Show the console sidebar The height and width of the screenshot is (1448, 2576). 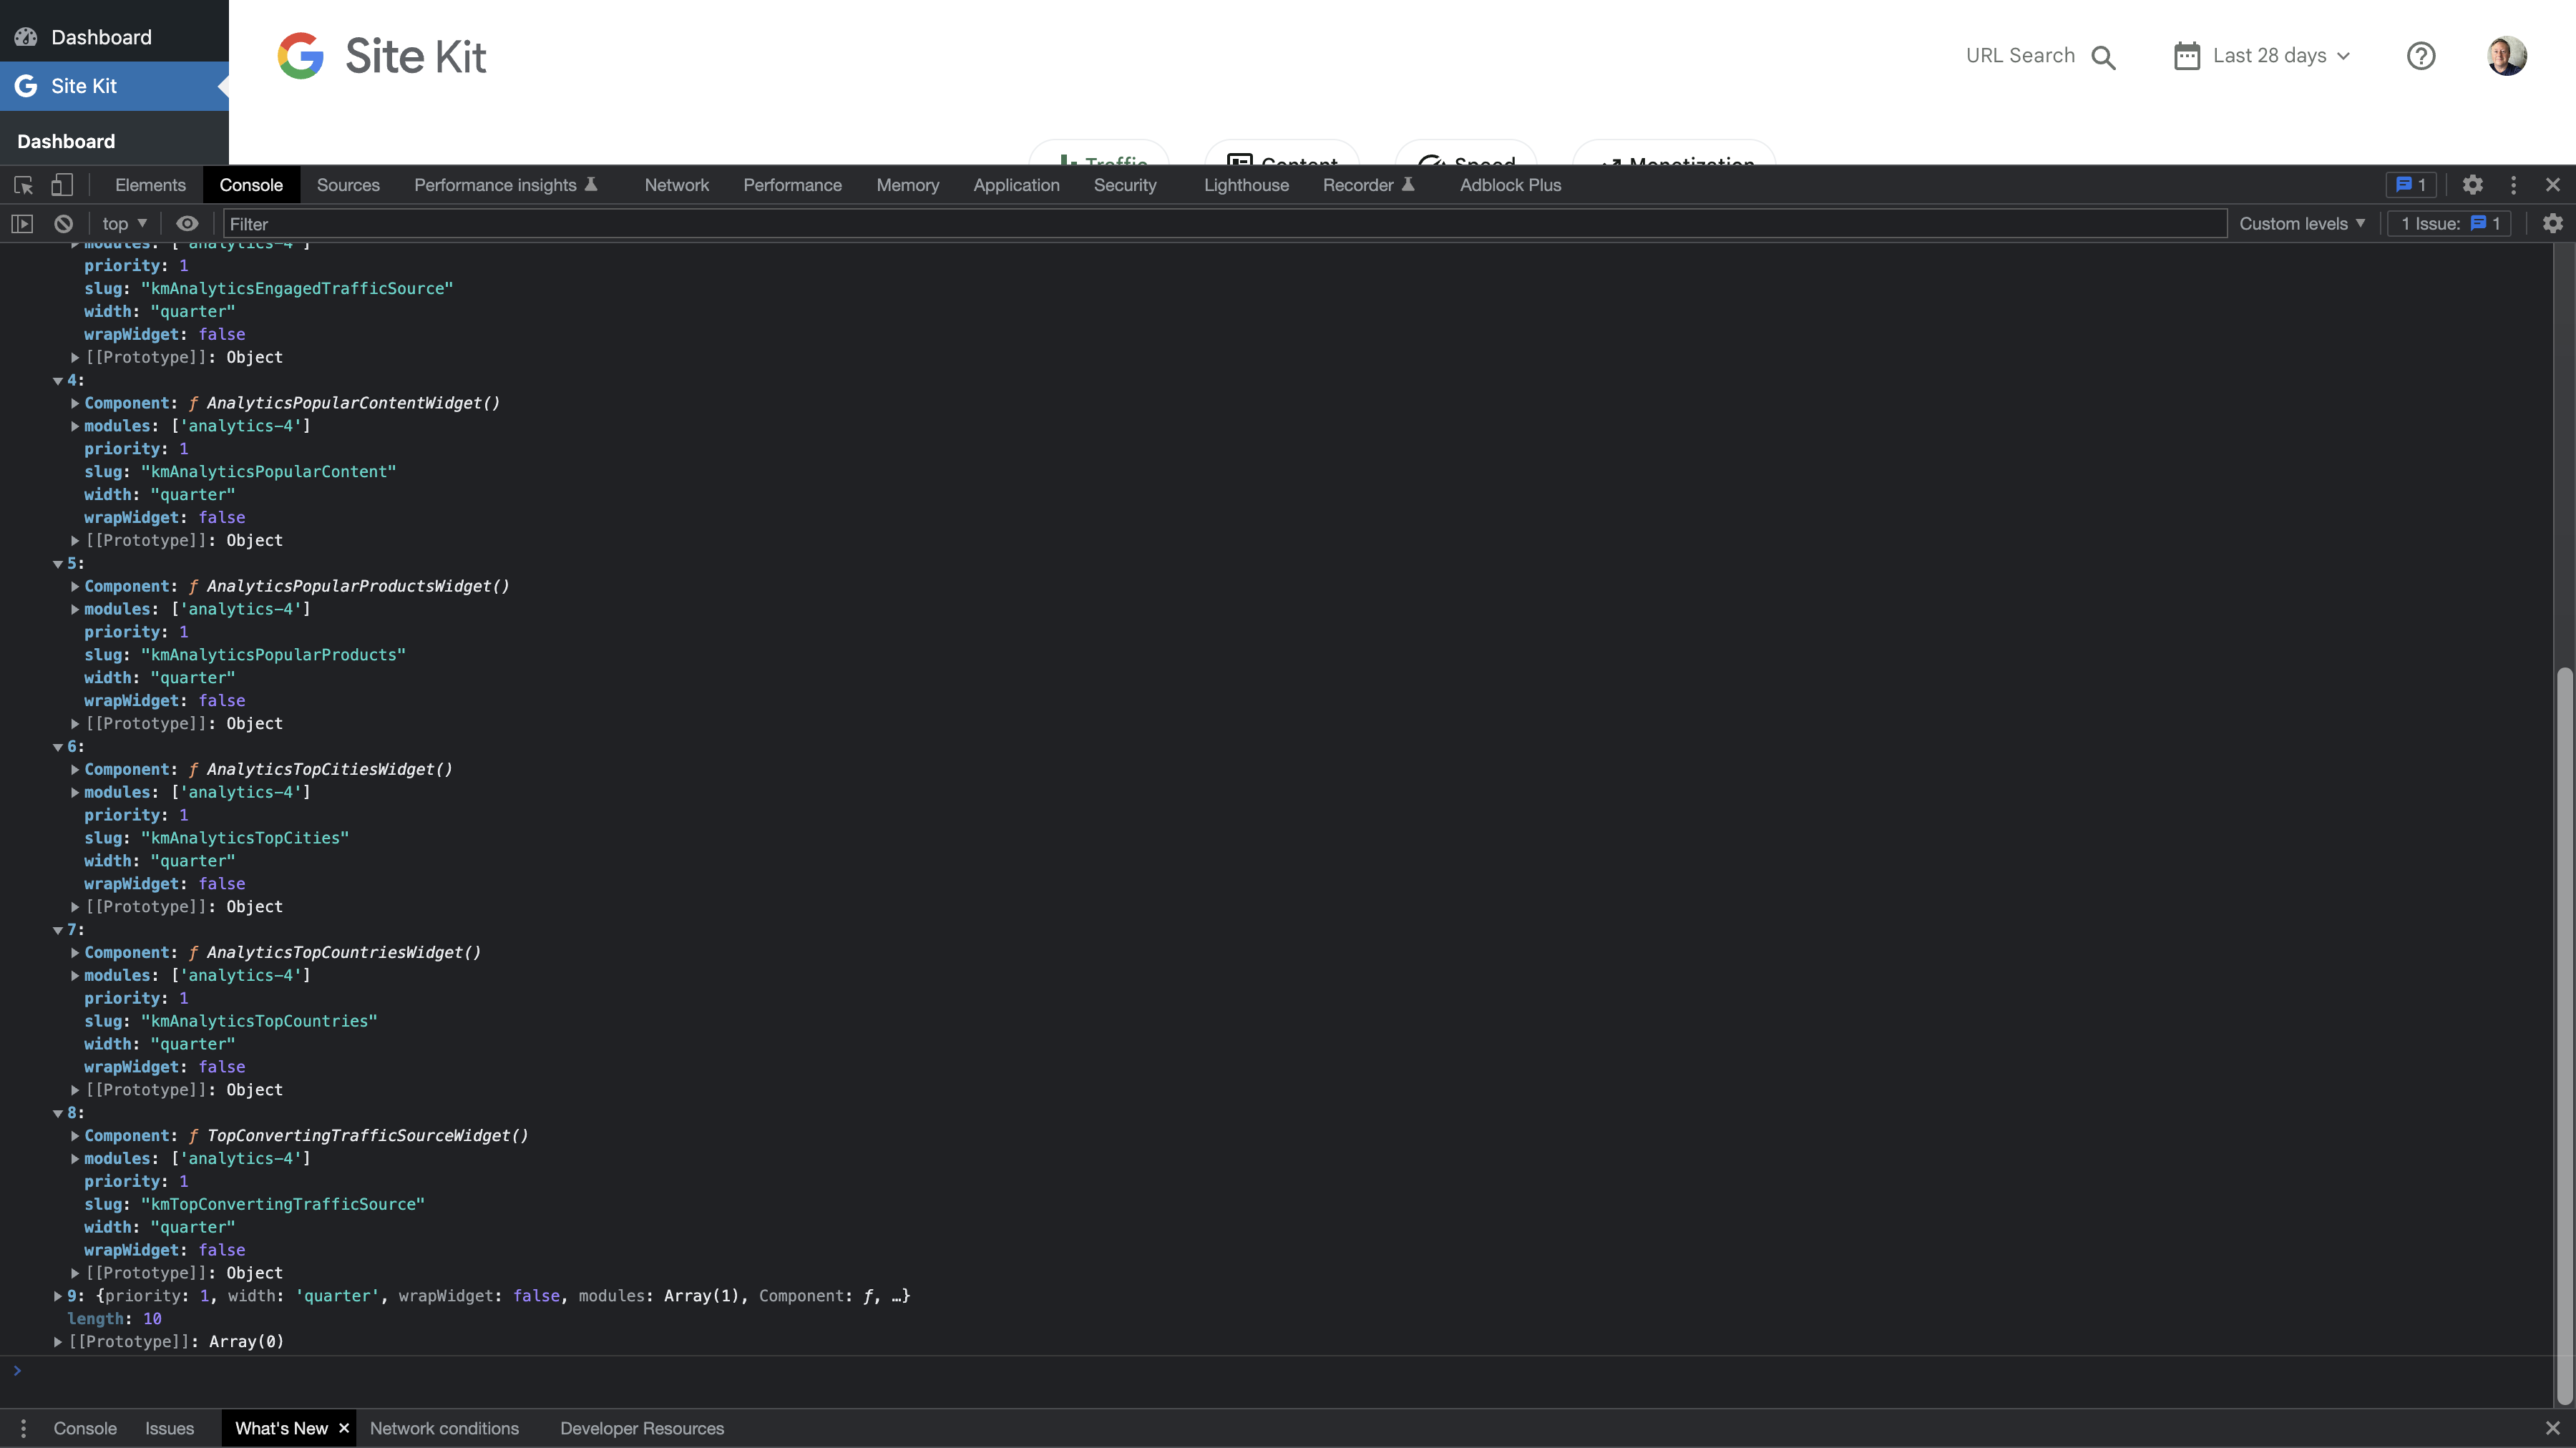tap(22, 223)
